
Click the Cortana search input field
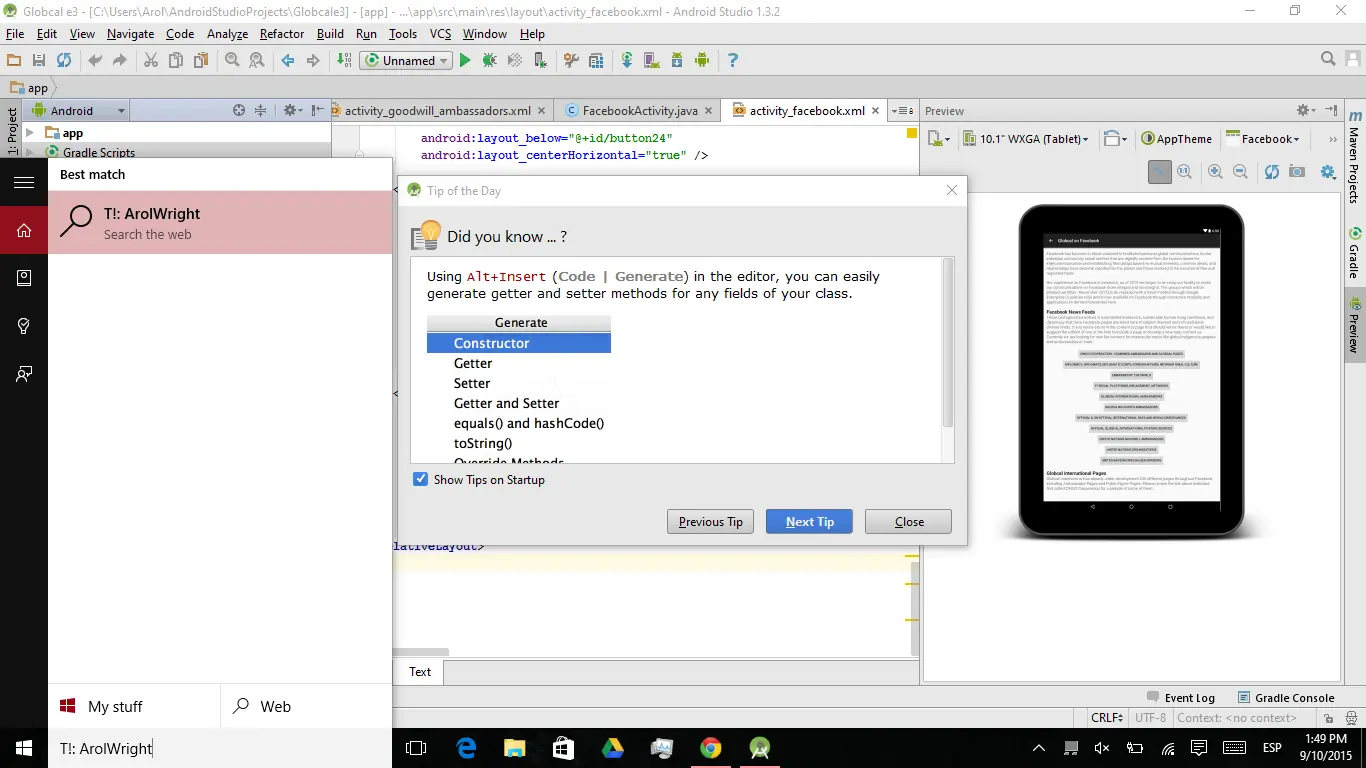coord(220,748)
